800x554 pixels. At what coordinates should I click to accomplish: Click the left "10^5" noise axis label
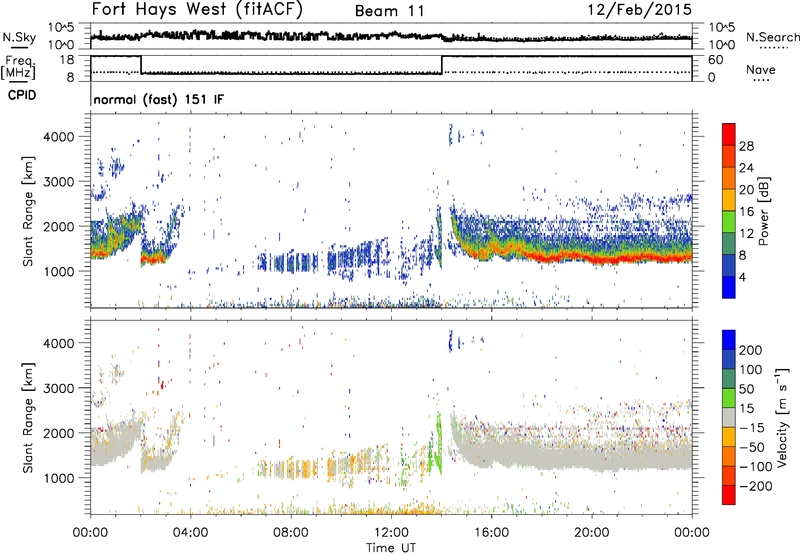pos(61,27)
